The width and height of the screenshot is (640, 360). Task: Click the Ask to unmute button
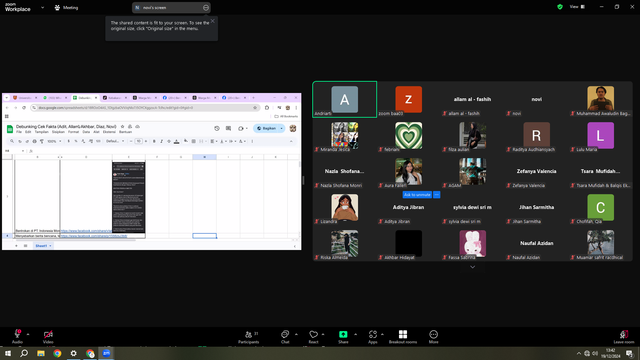click(x=417, y=195)
